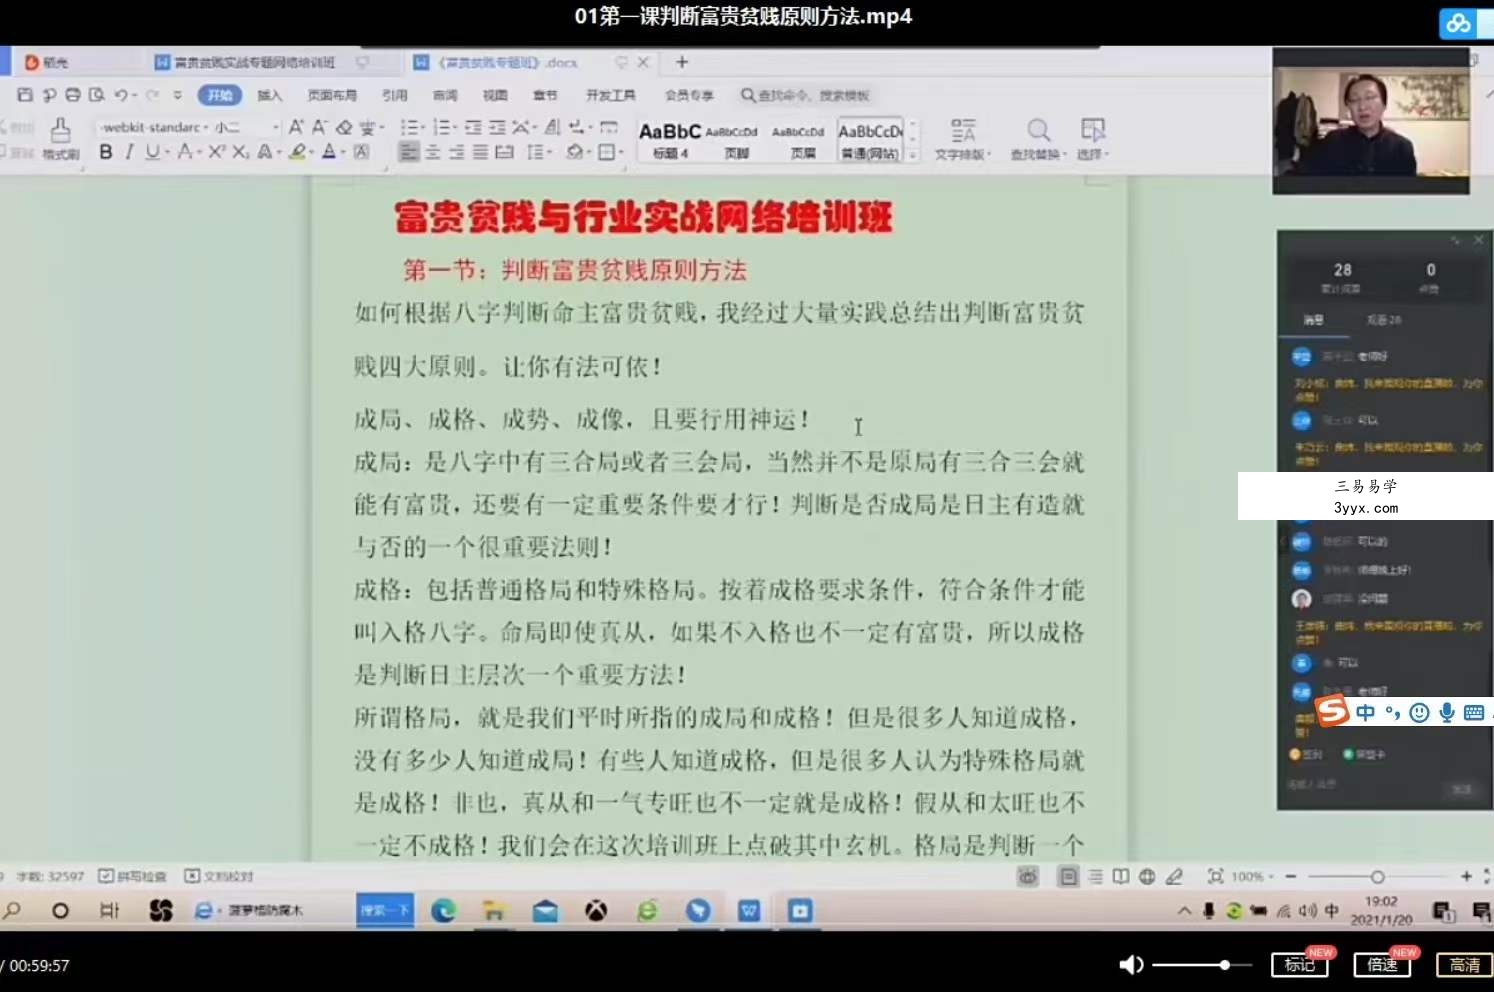Increase paragraph indent
The image size is (1494, 992).
pos(497,127)
